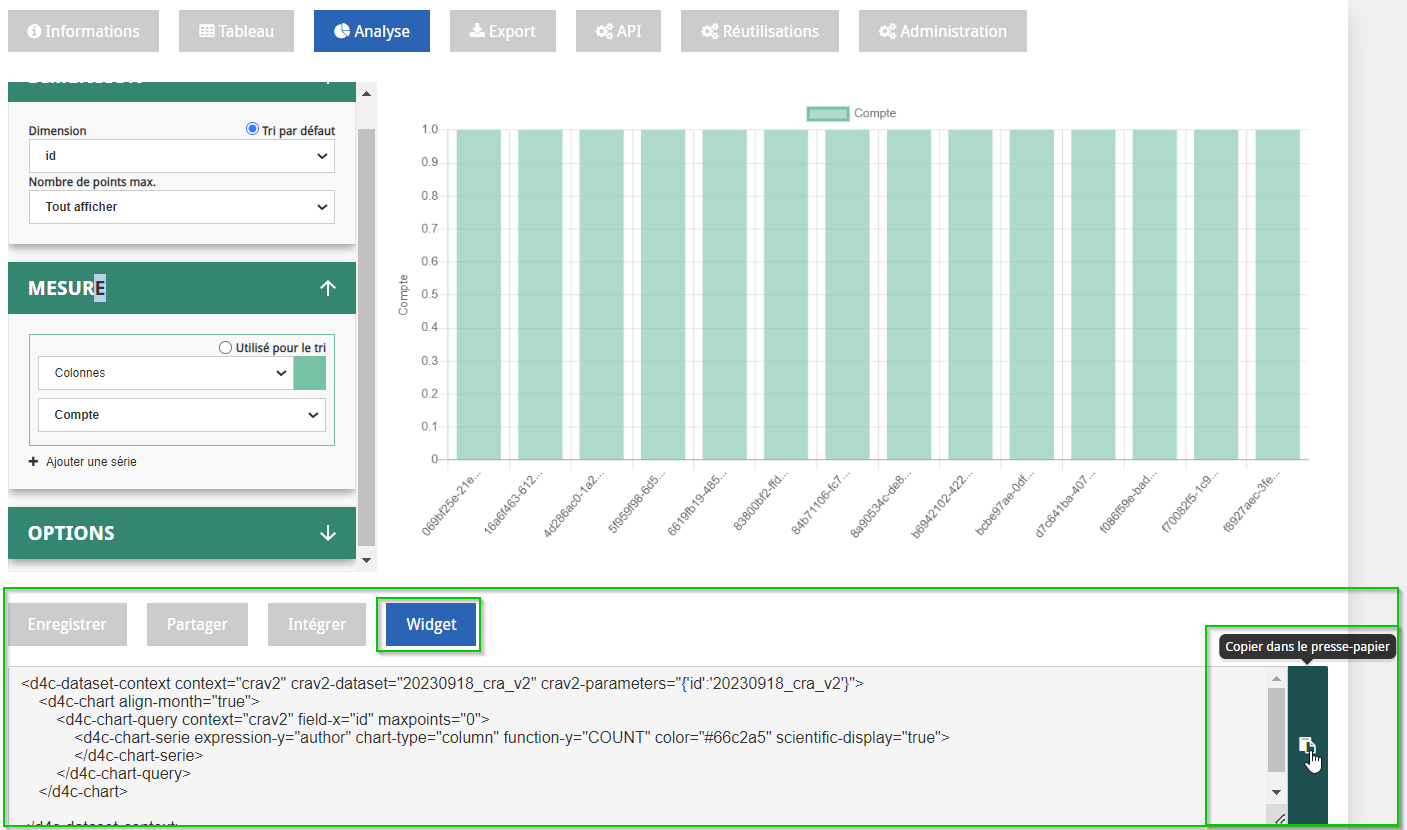Click the x-axis label 'f6927aec-3fe...'
This screenshot has height=830, width=1407.
1254,504
